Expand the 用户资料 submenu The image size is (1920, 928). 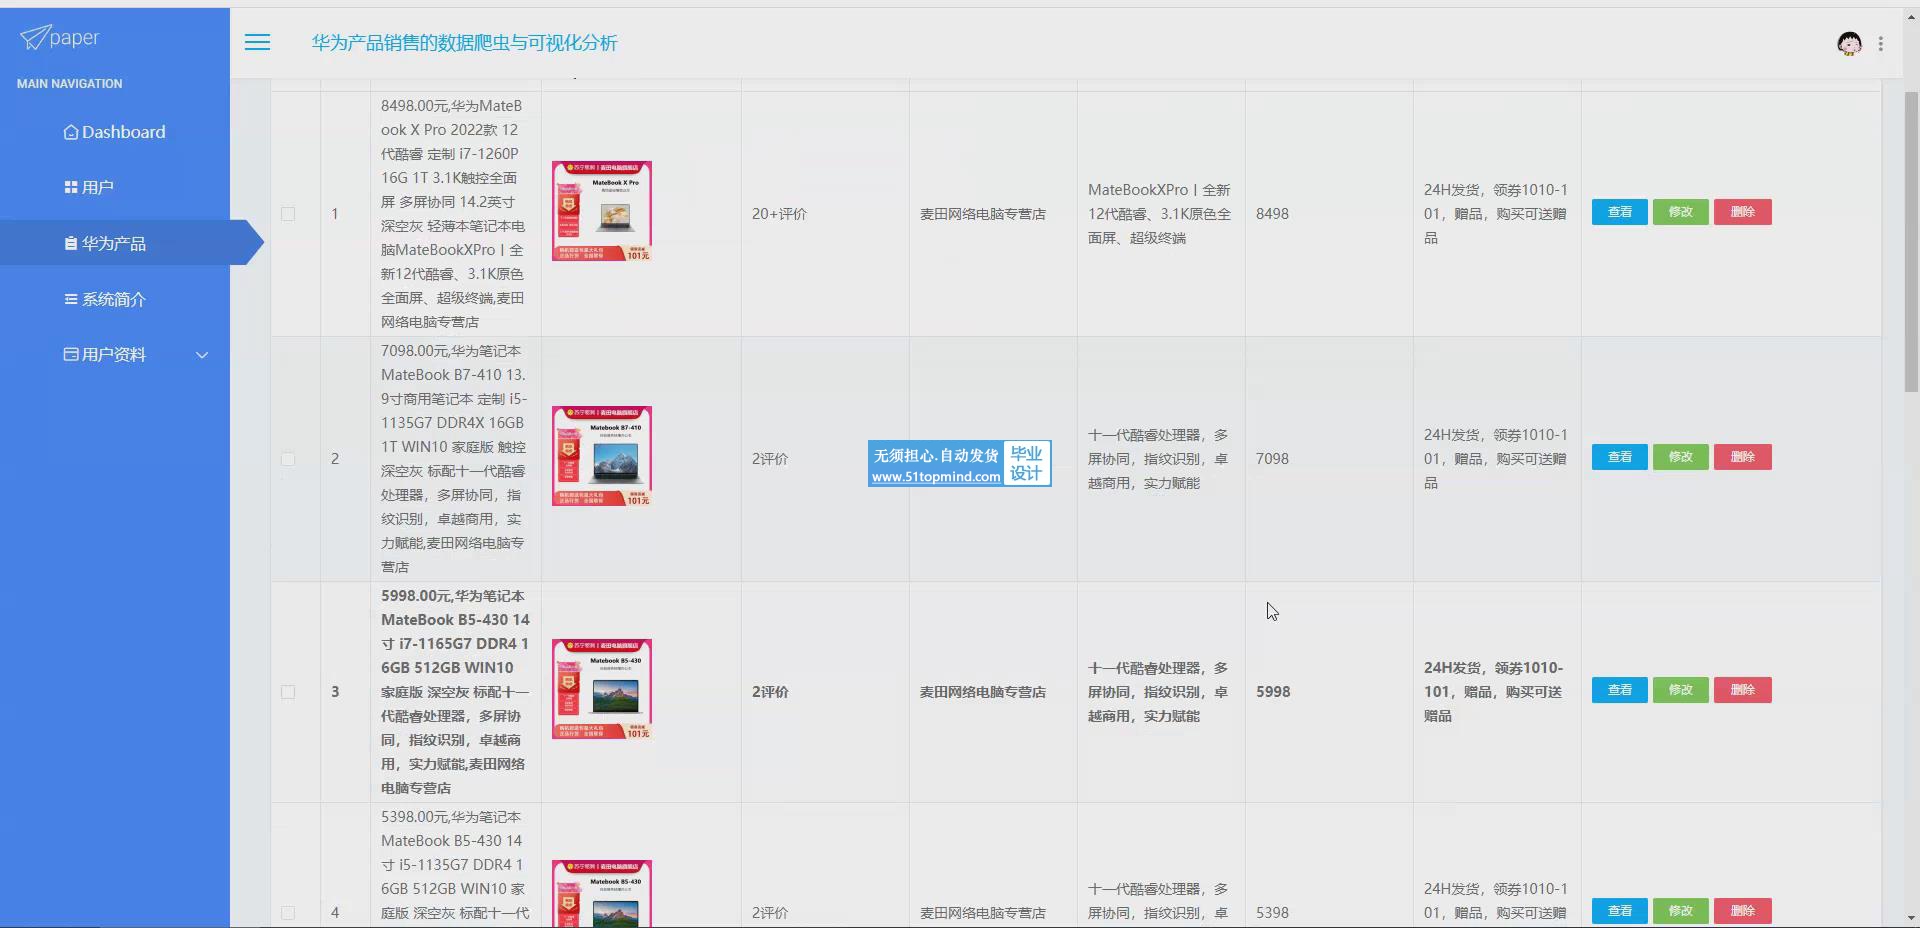point(105,354)
